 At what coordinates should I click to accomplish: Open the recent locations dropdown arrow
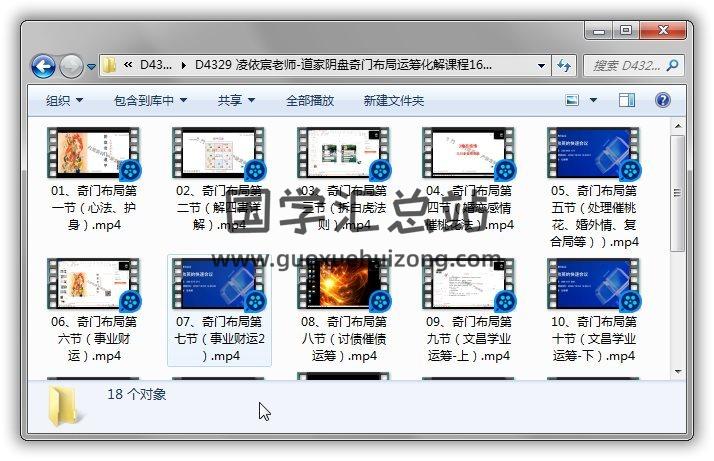(x=92, y=67)
